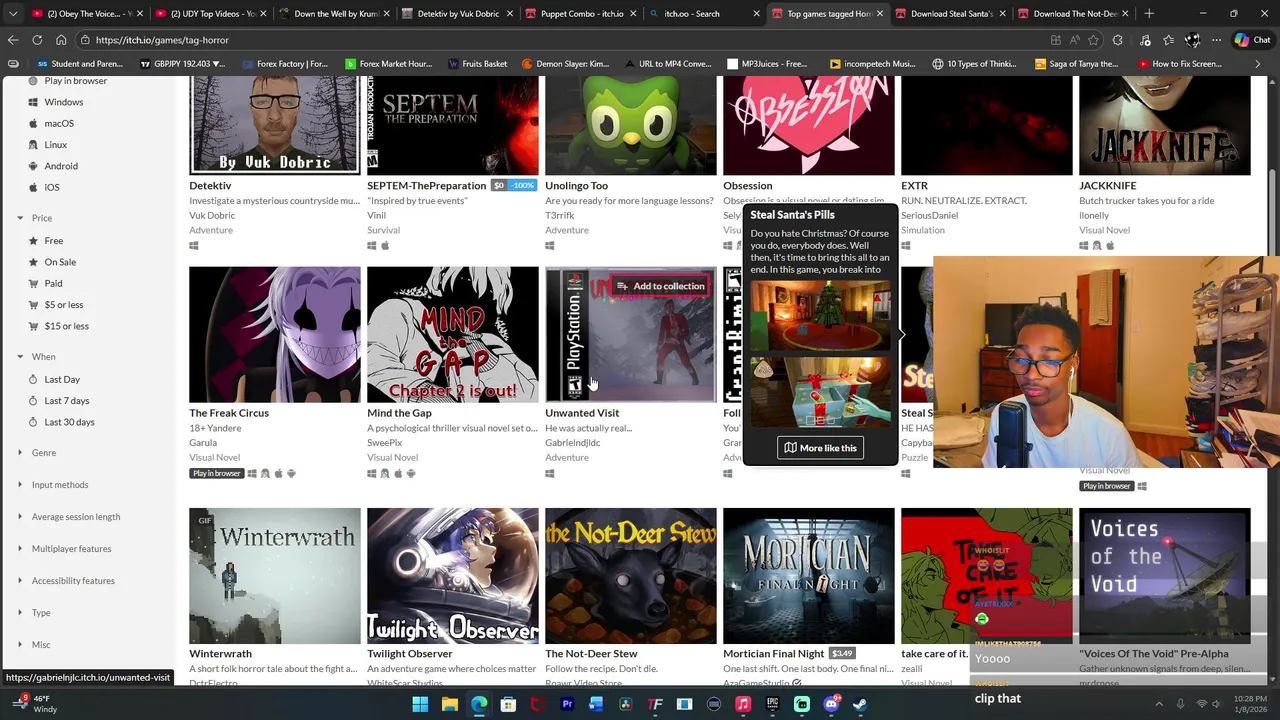
Task: Open the Winterwrath game title link
Action: (220, 654)
